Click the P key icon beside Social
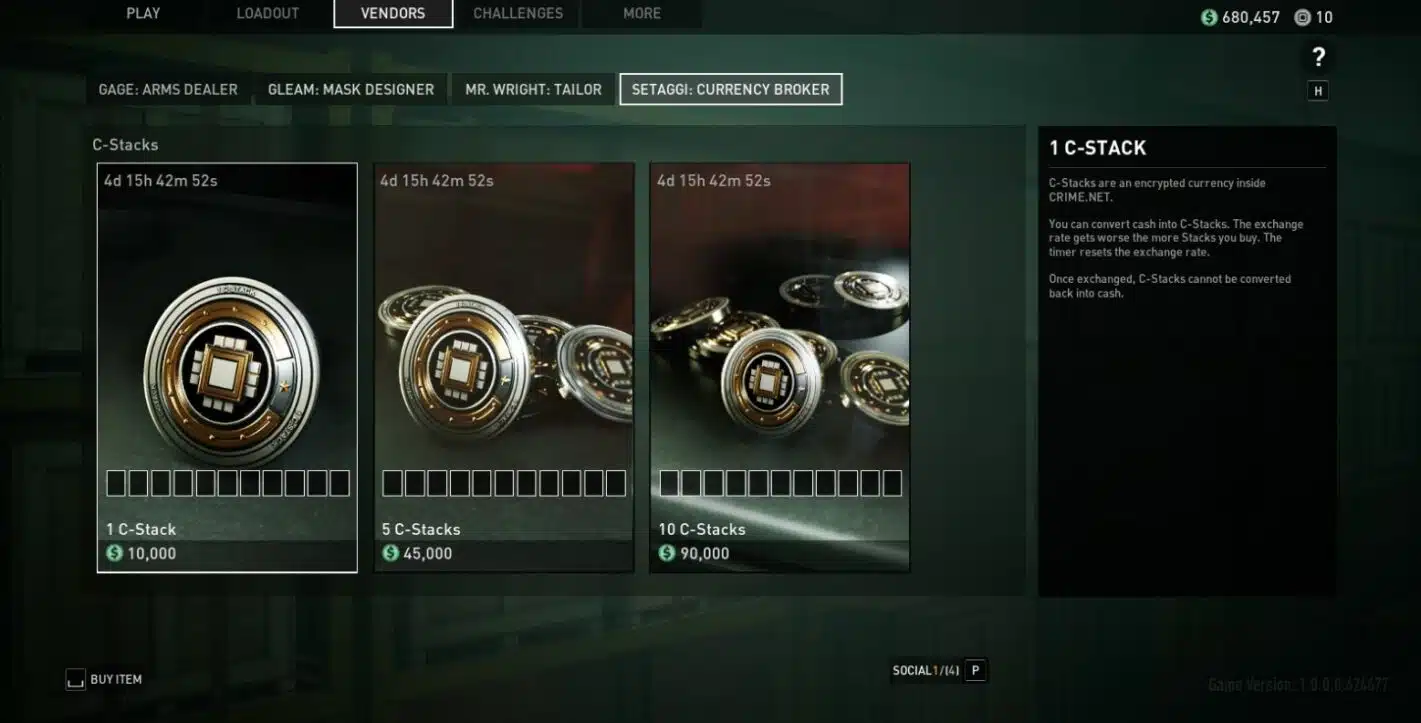1421x723 pixels. (976, 670)
